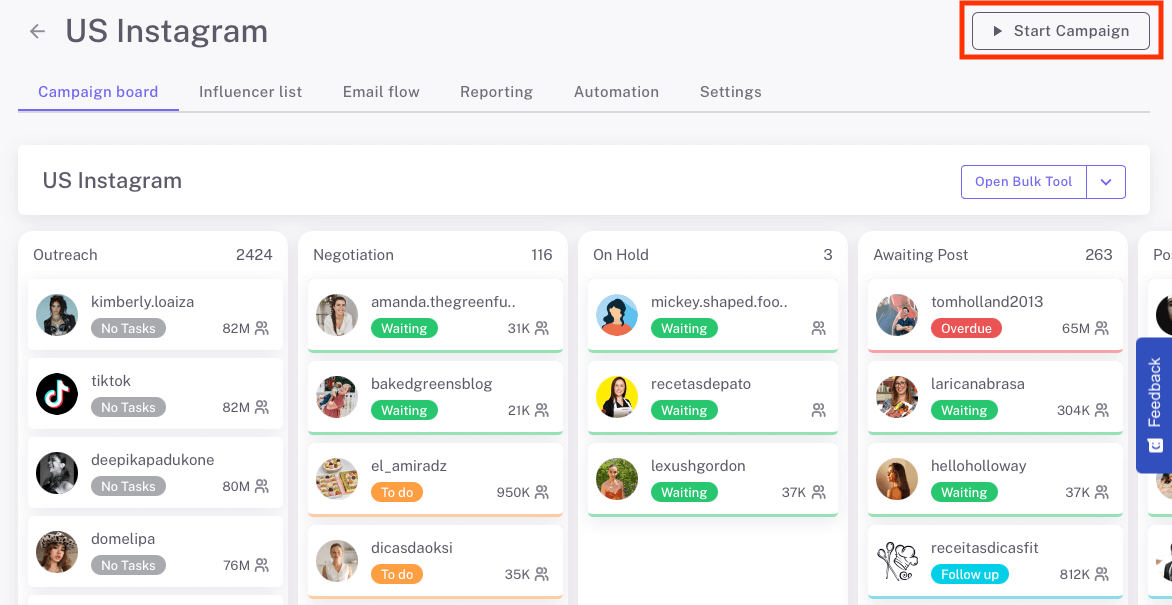The image size is (1172, 605).
Task: Click domelipa's avatar
Action: pyautogui.click(x=57, y=552)
